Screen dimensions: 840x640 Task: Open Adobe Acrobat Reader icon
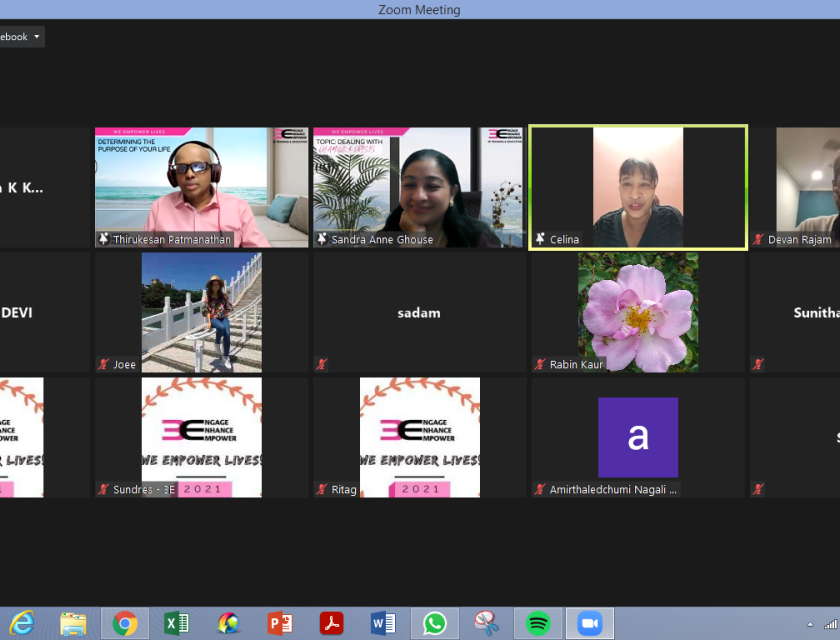click(x=331, y=623)
